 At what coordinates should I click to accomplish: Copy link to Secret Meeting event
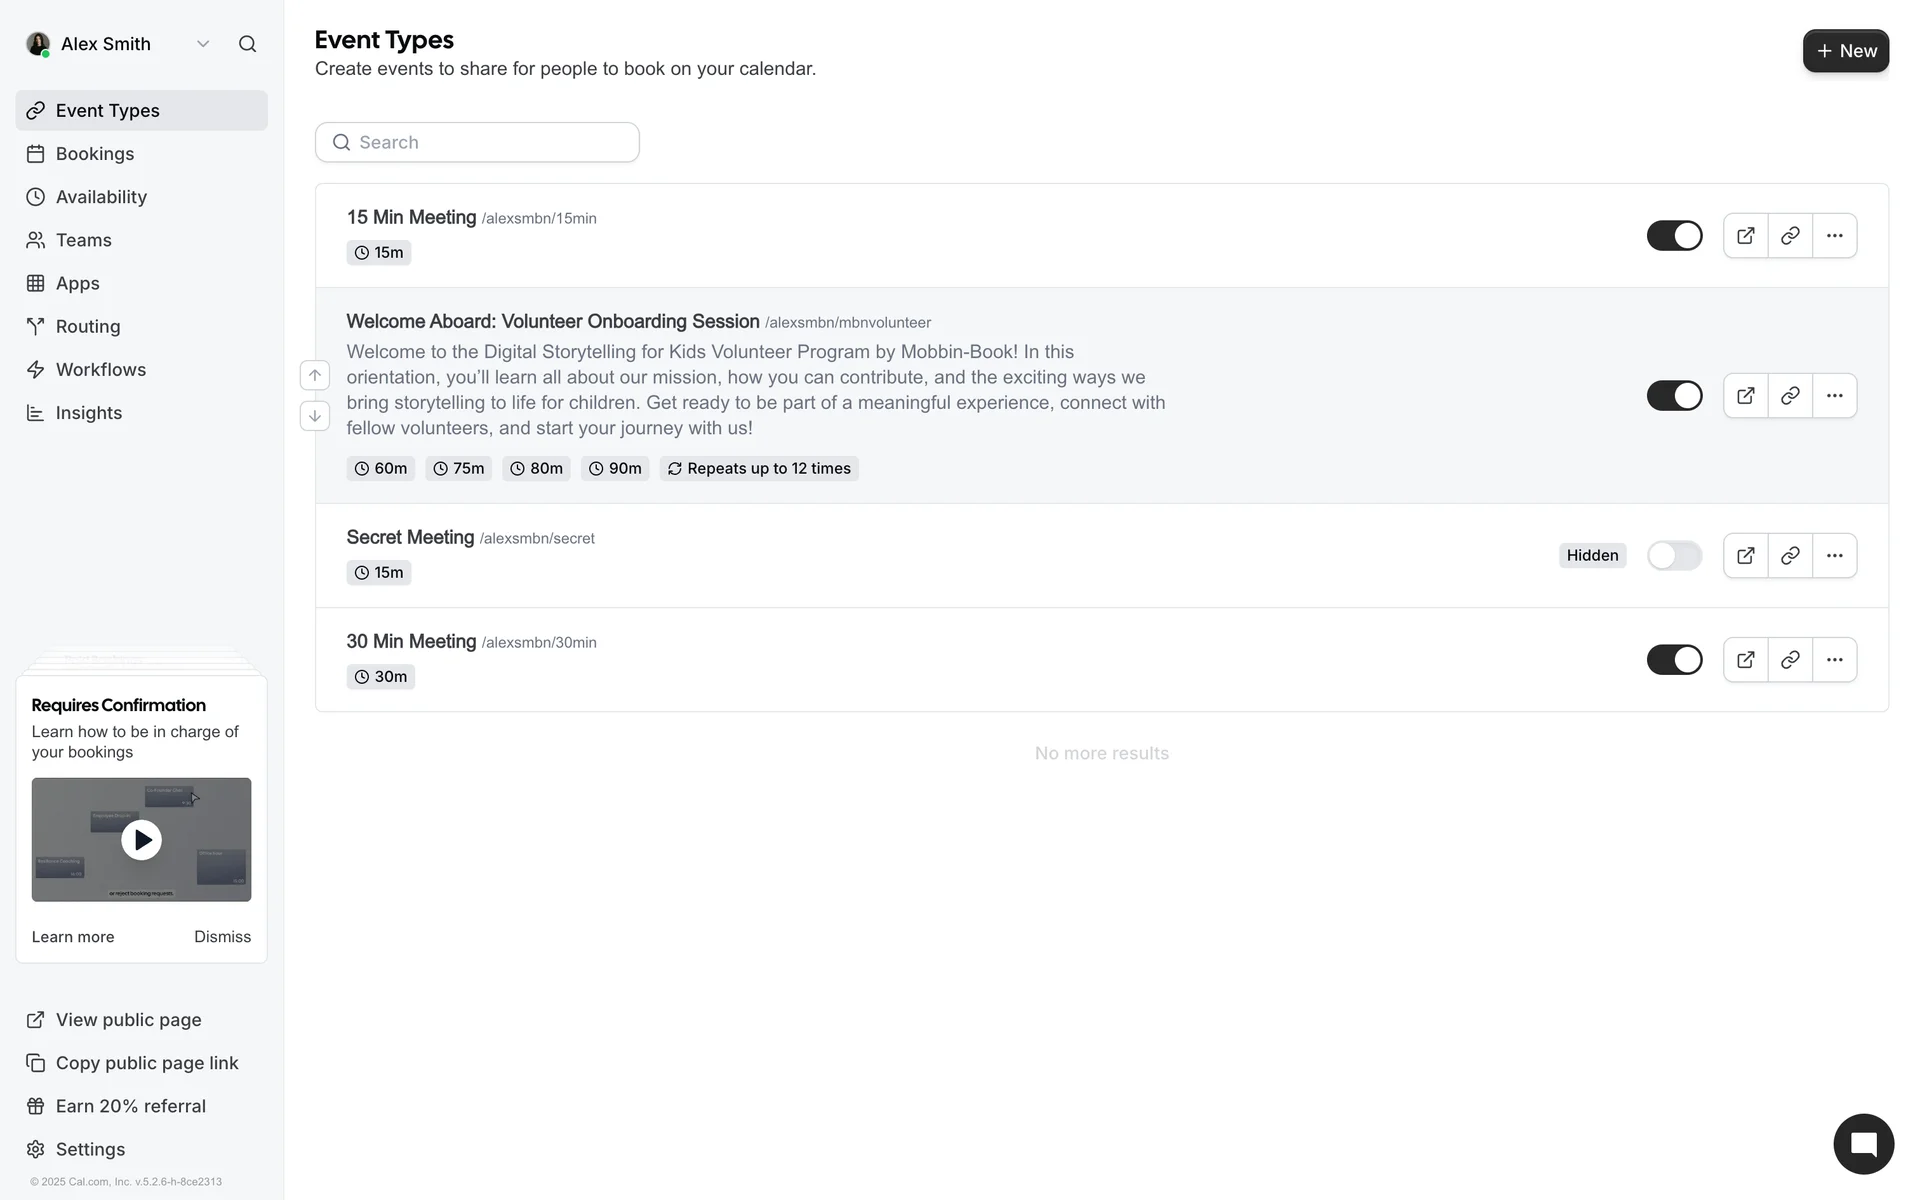coord(1790,556)
